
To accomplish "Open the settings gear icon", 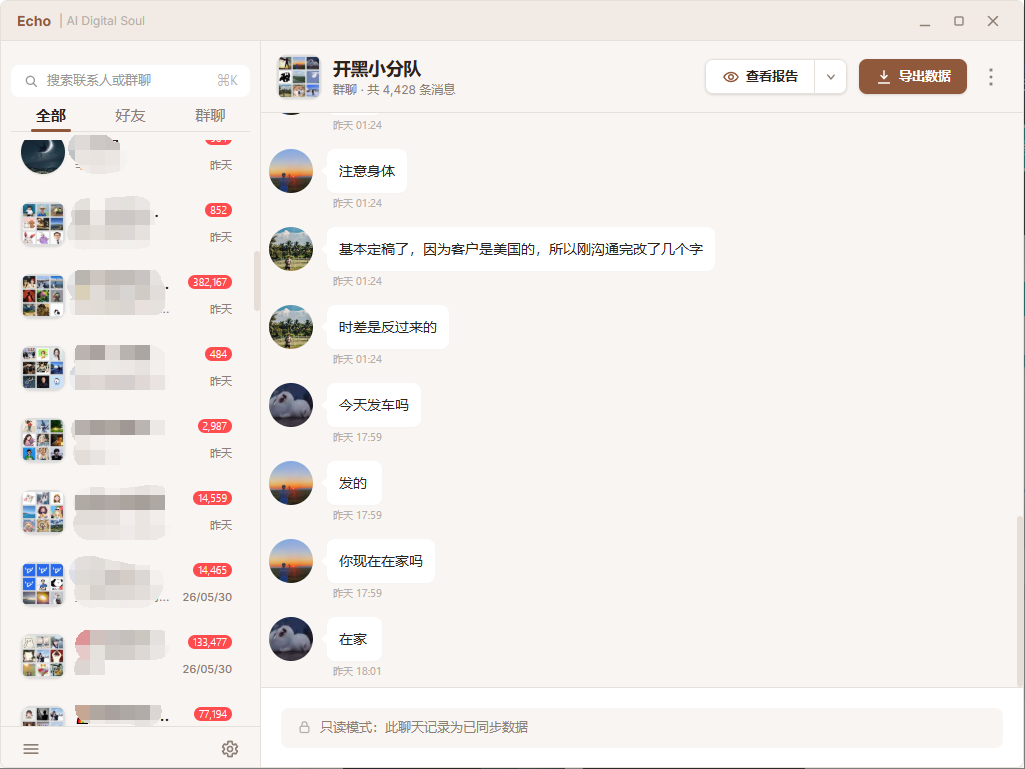I will click(230, 749).
